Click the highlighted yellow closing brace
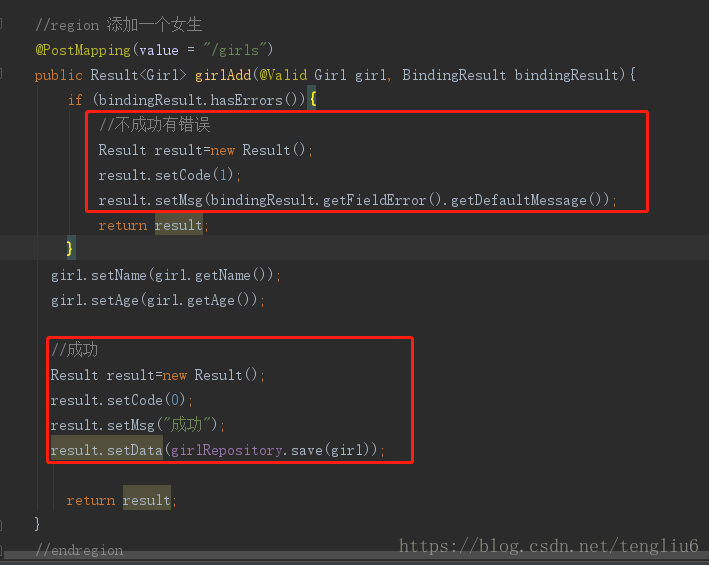 pos(70,248)
